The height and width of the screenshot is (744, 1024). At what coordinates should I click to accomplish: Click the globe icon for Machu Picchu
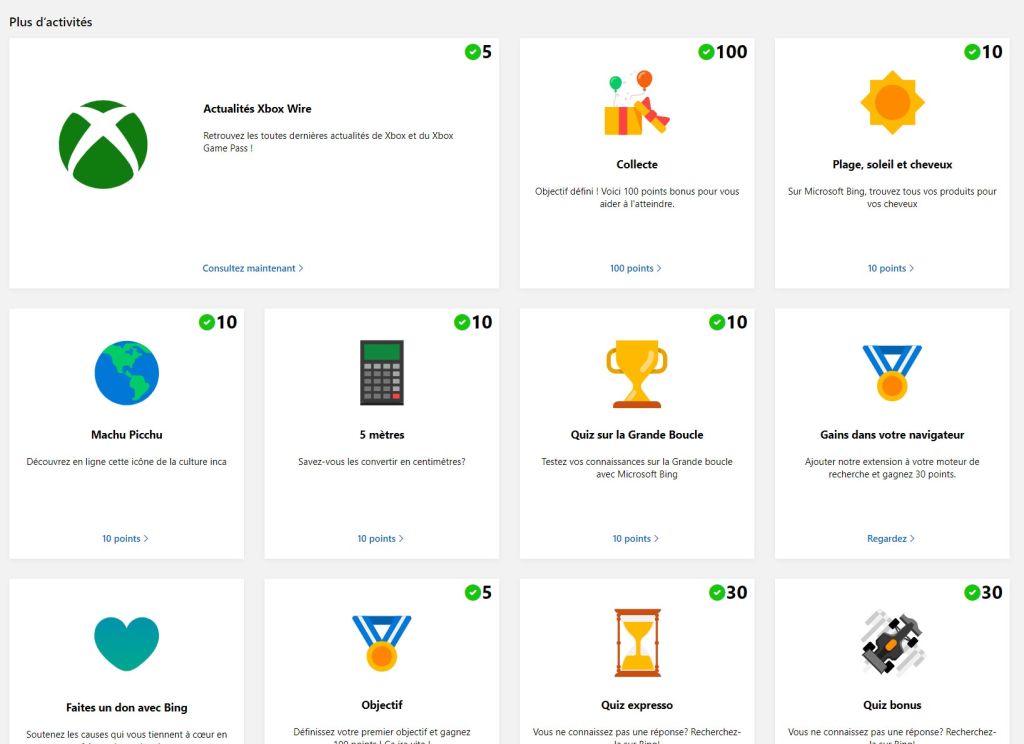(127, 373)
